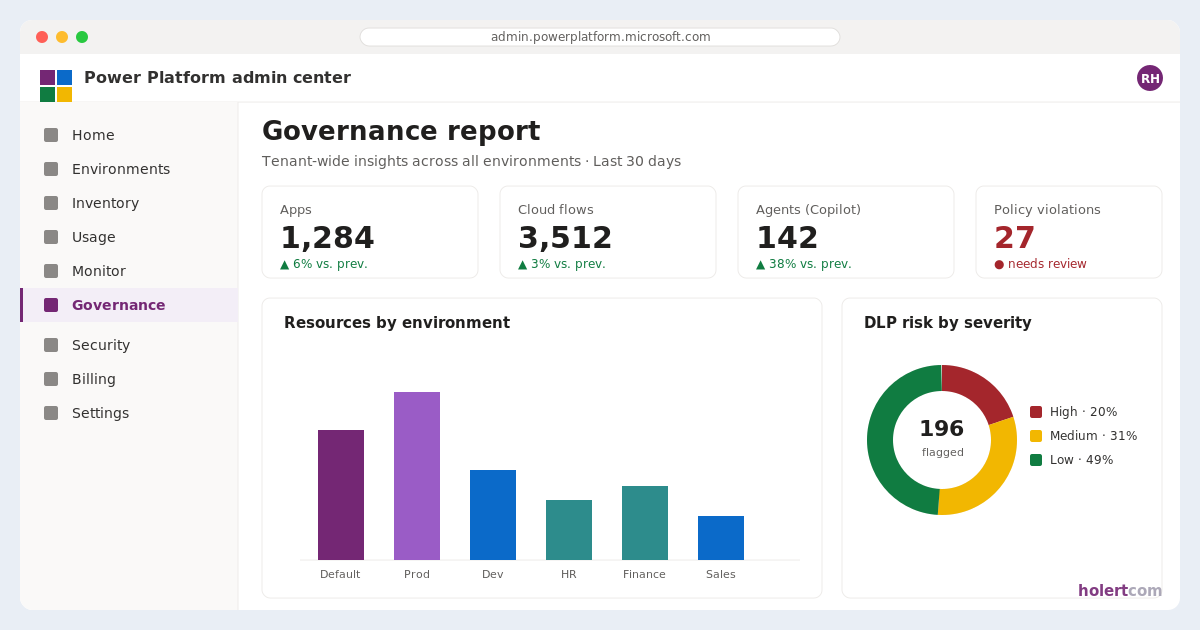Click the 'Prod' axis label
Screen dimensions: 1200x630
click(417, 574)
